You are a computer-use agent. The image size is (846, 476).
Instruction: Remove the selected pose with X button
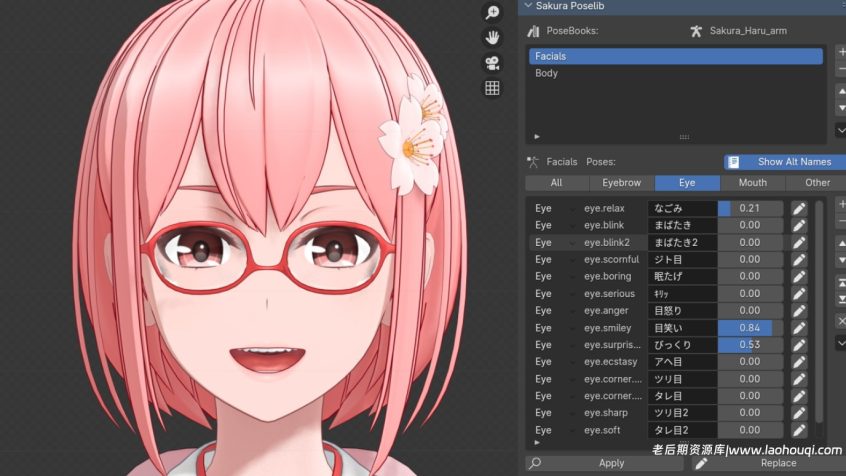841,321
